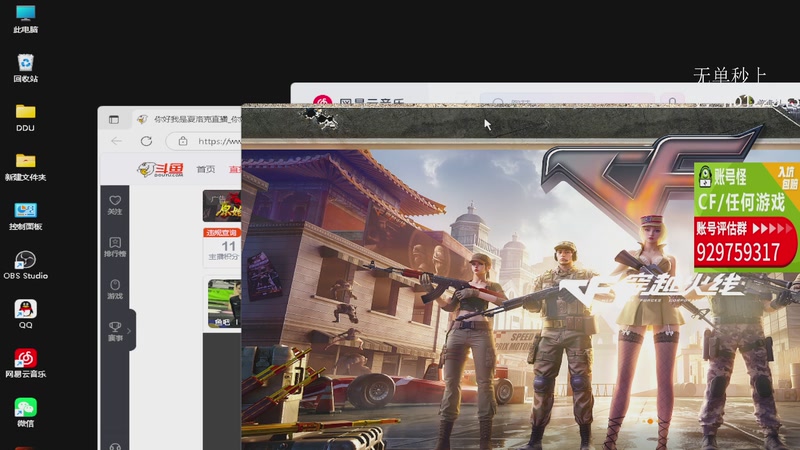The height and width of the screenshot is (450, 800).
Task: Open 排行榜 rankings in Douyu sidebar
Action: pos(115,247)
